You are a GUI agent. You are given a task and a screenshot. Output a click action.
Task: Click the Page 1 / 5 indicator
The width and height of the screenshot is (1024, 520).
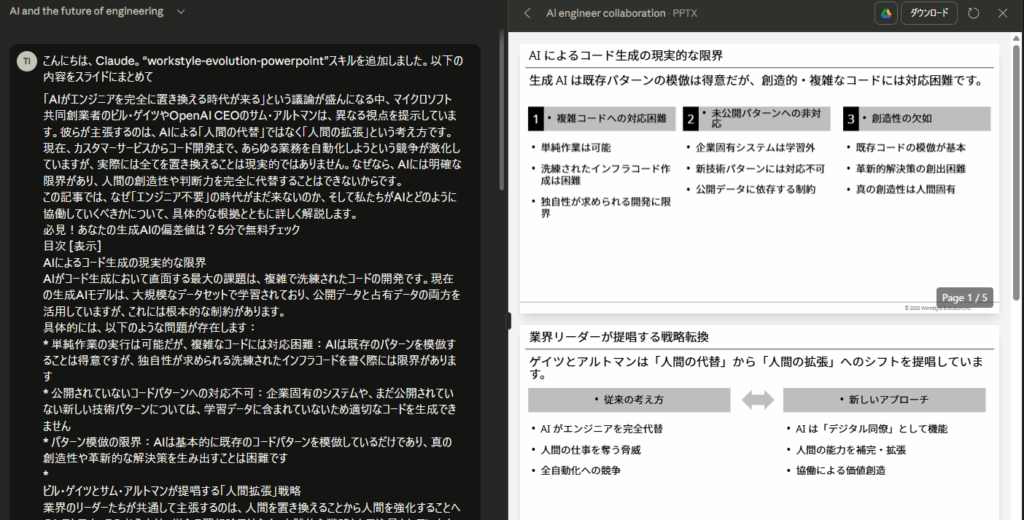tap(966, 297)
